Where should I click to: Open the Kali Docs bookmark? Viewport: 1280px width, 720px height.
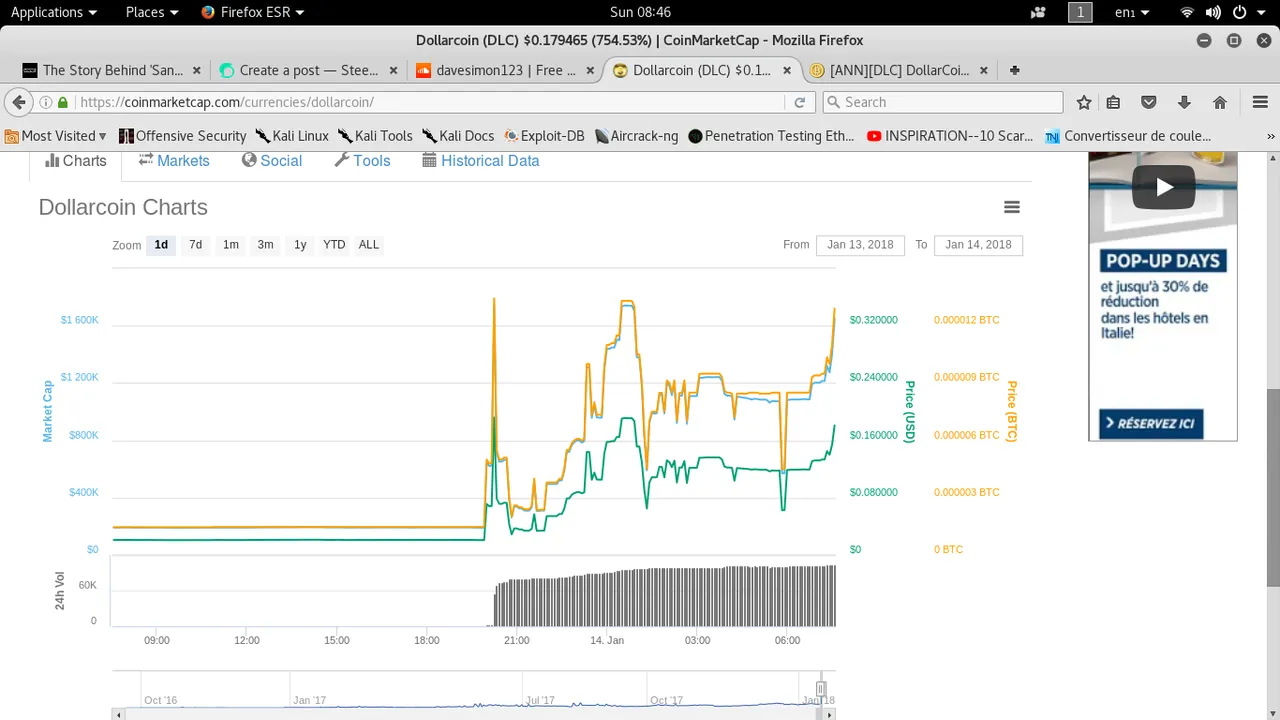[x=458, y=136]
